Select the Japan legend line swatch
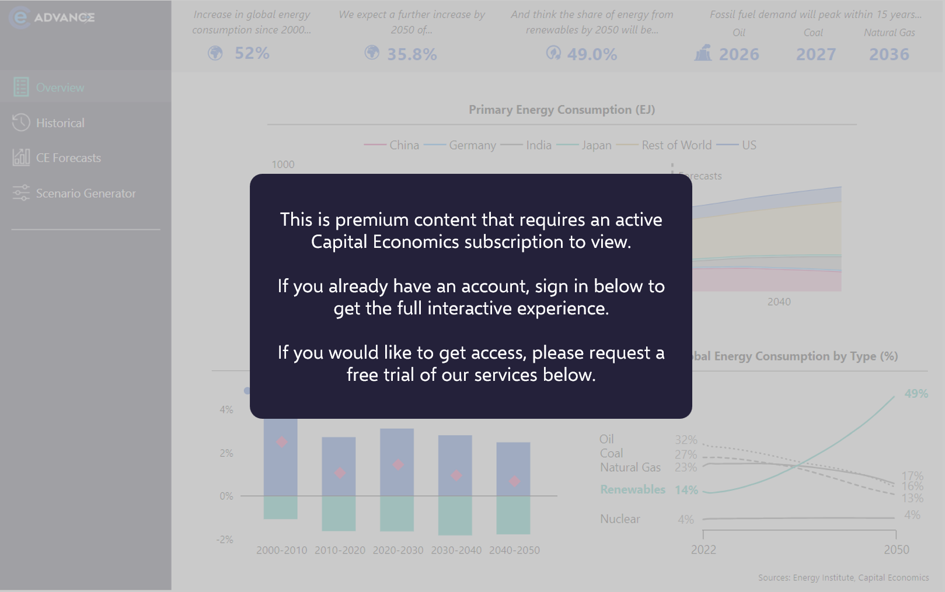945x592 pixels. [x=567, y=145]
